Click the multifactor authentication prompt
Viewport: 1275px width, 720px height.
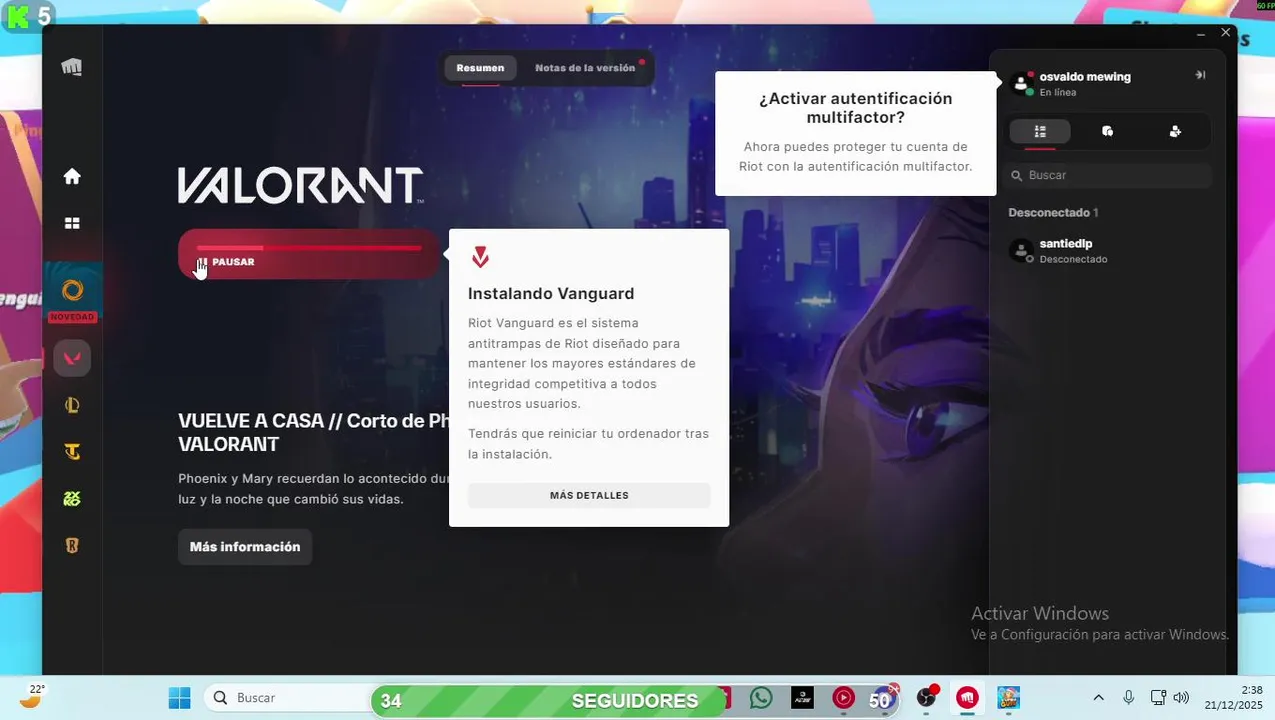point(855,133)
